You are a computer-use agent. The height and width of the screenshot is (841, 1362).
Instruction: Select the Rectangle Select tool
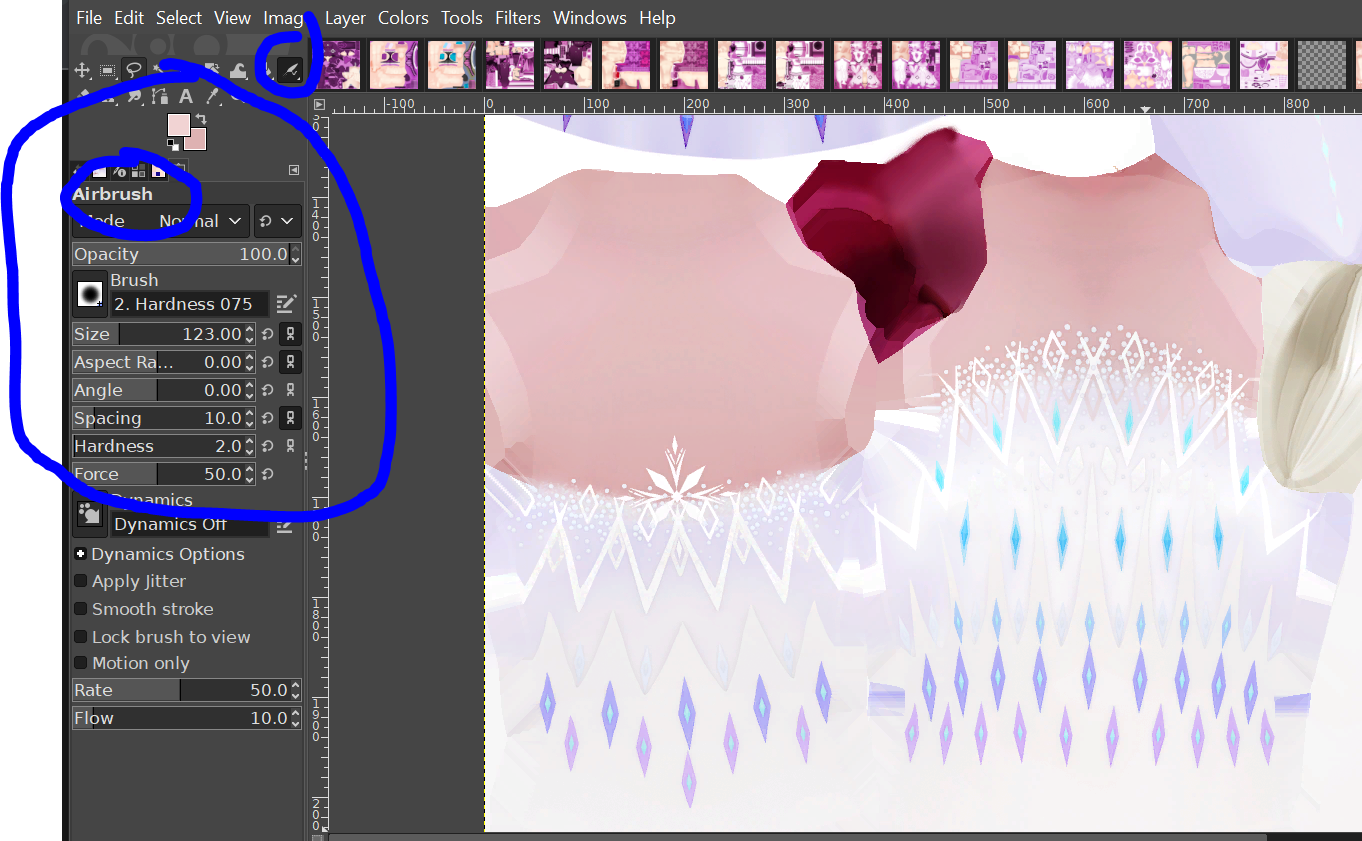pyautogui.click(x=108, y=70)
